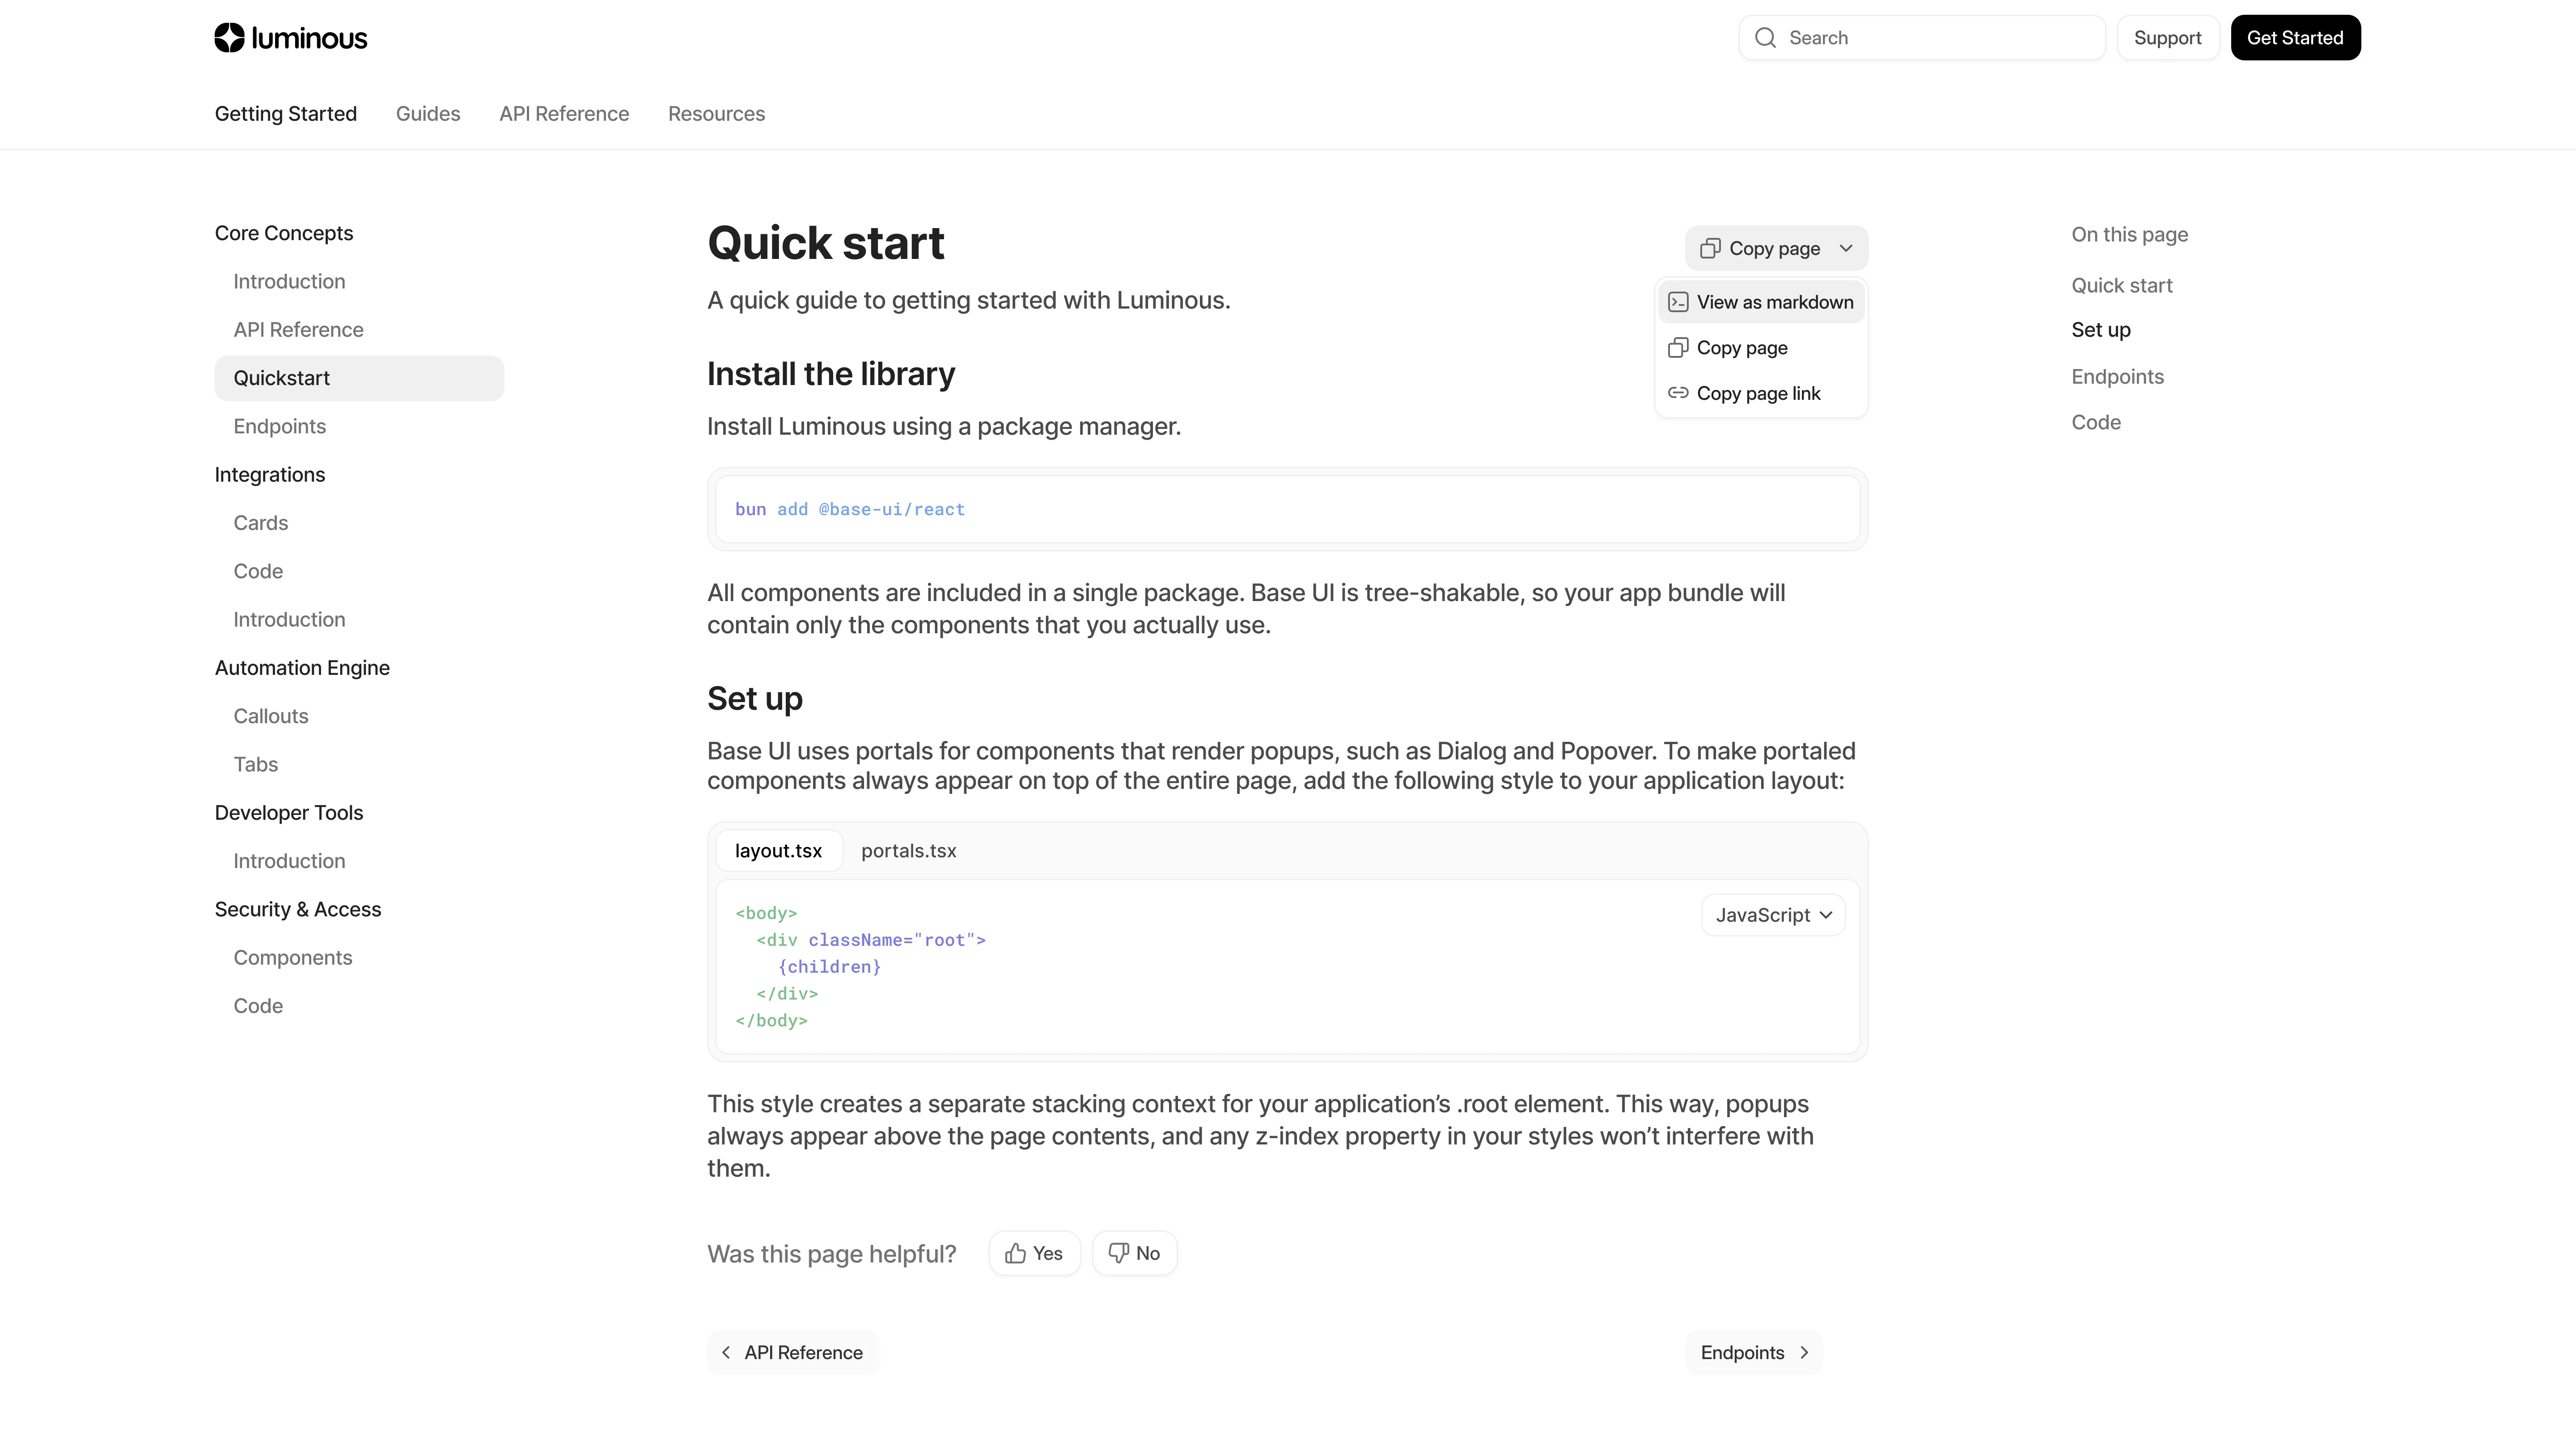
Task: Click the right chevron next to Endpoints
Action: coord(1804,1352)
